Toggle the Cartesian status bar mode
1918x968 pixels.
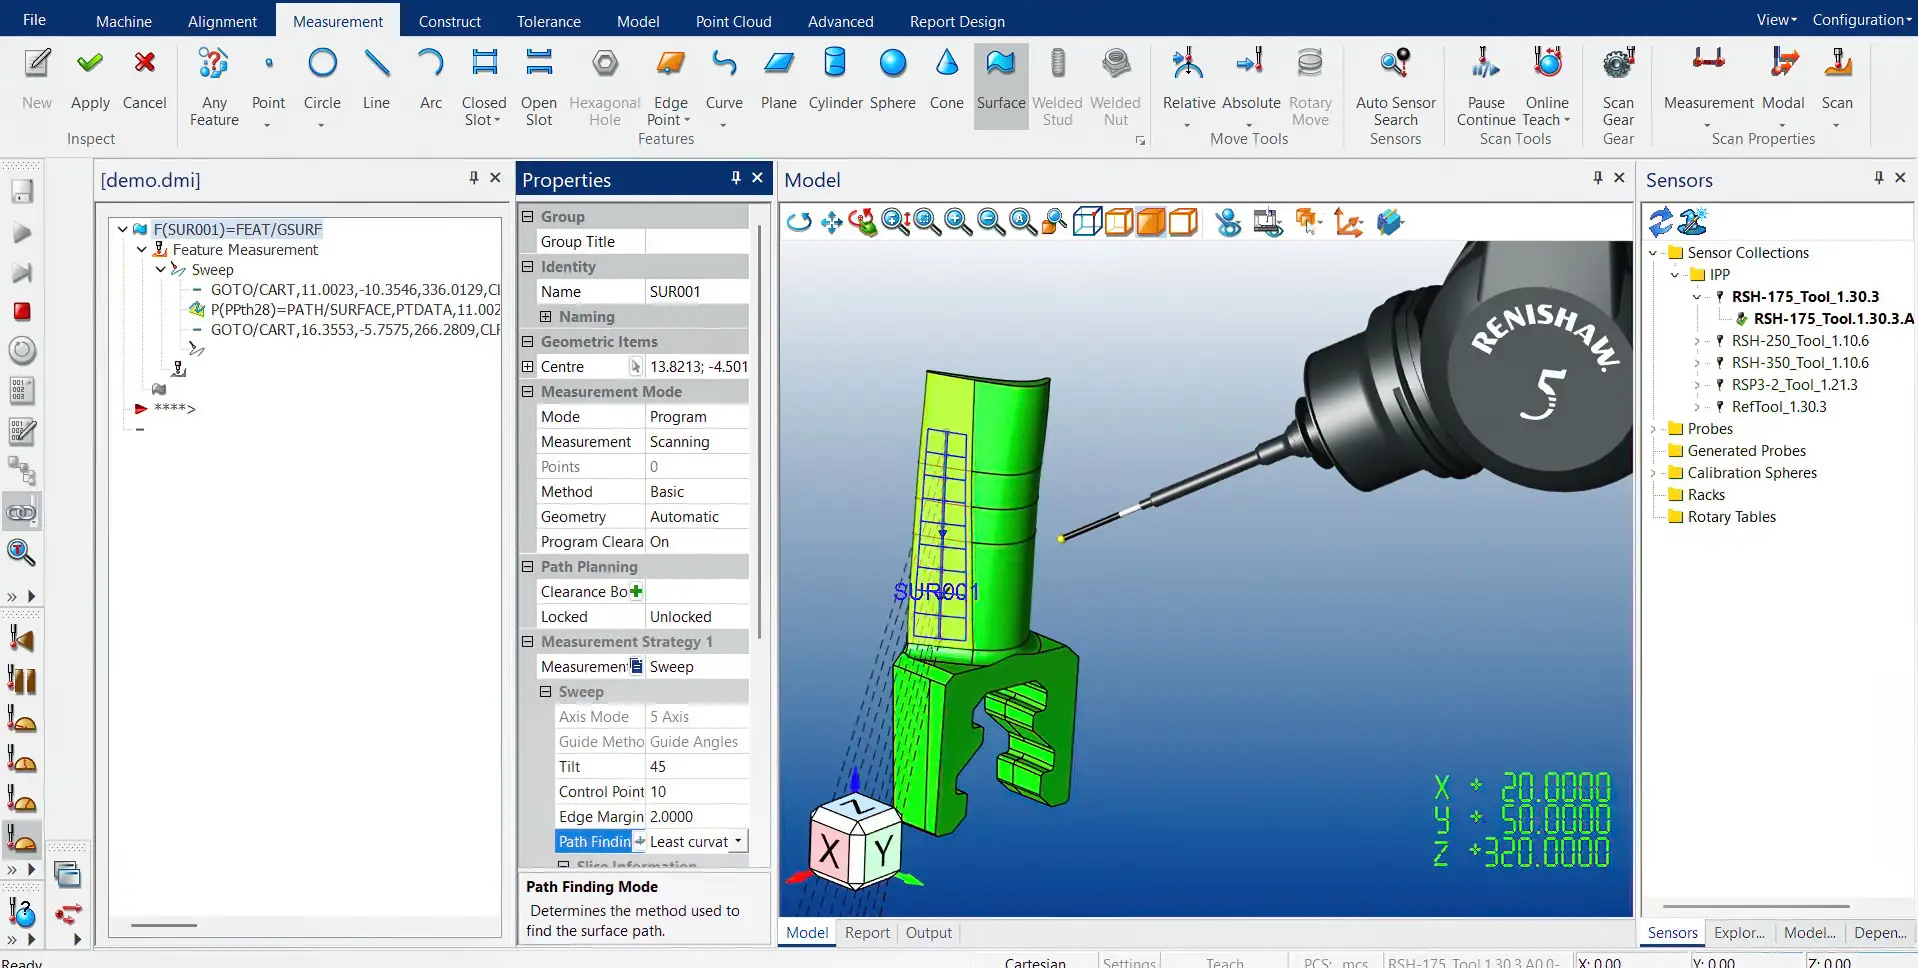pos(1035,961)
